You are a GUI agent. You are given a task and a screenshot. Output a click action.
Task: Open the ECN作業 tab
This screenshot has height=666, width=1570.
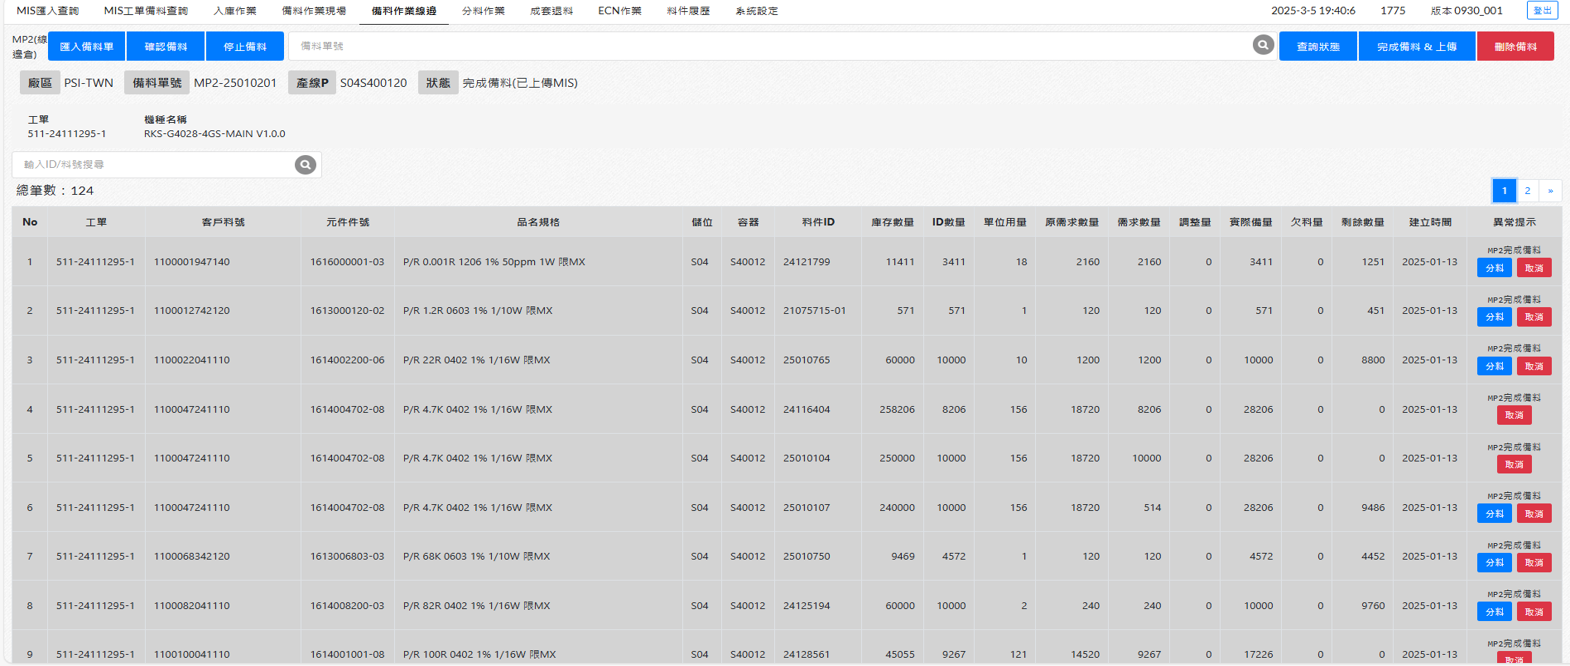coord(620,11)
